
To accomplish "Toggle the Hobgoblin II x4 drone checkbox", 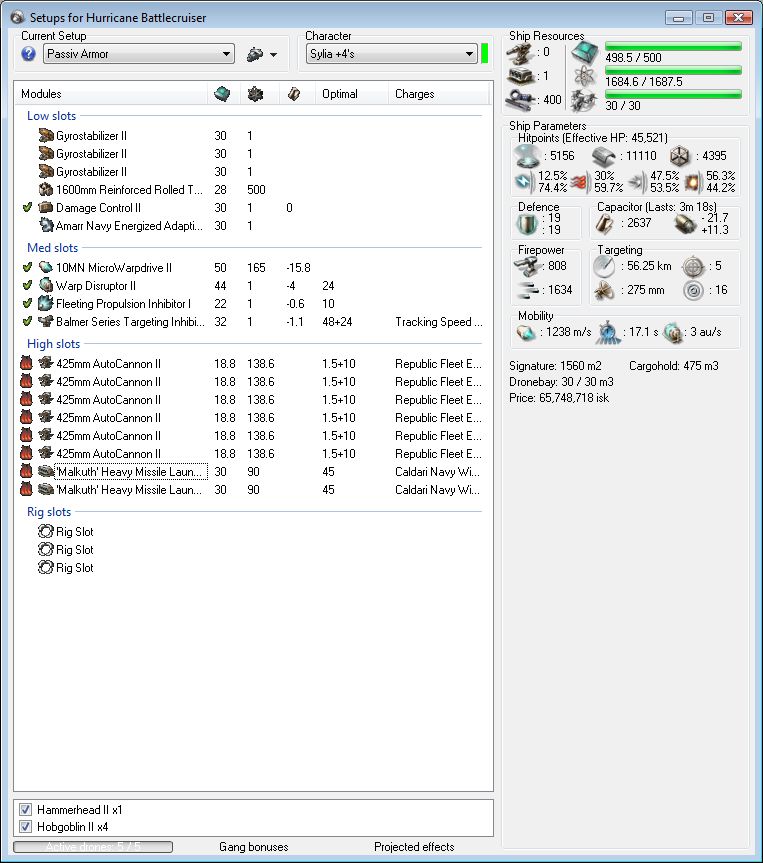I will pos(25,826).
